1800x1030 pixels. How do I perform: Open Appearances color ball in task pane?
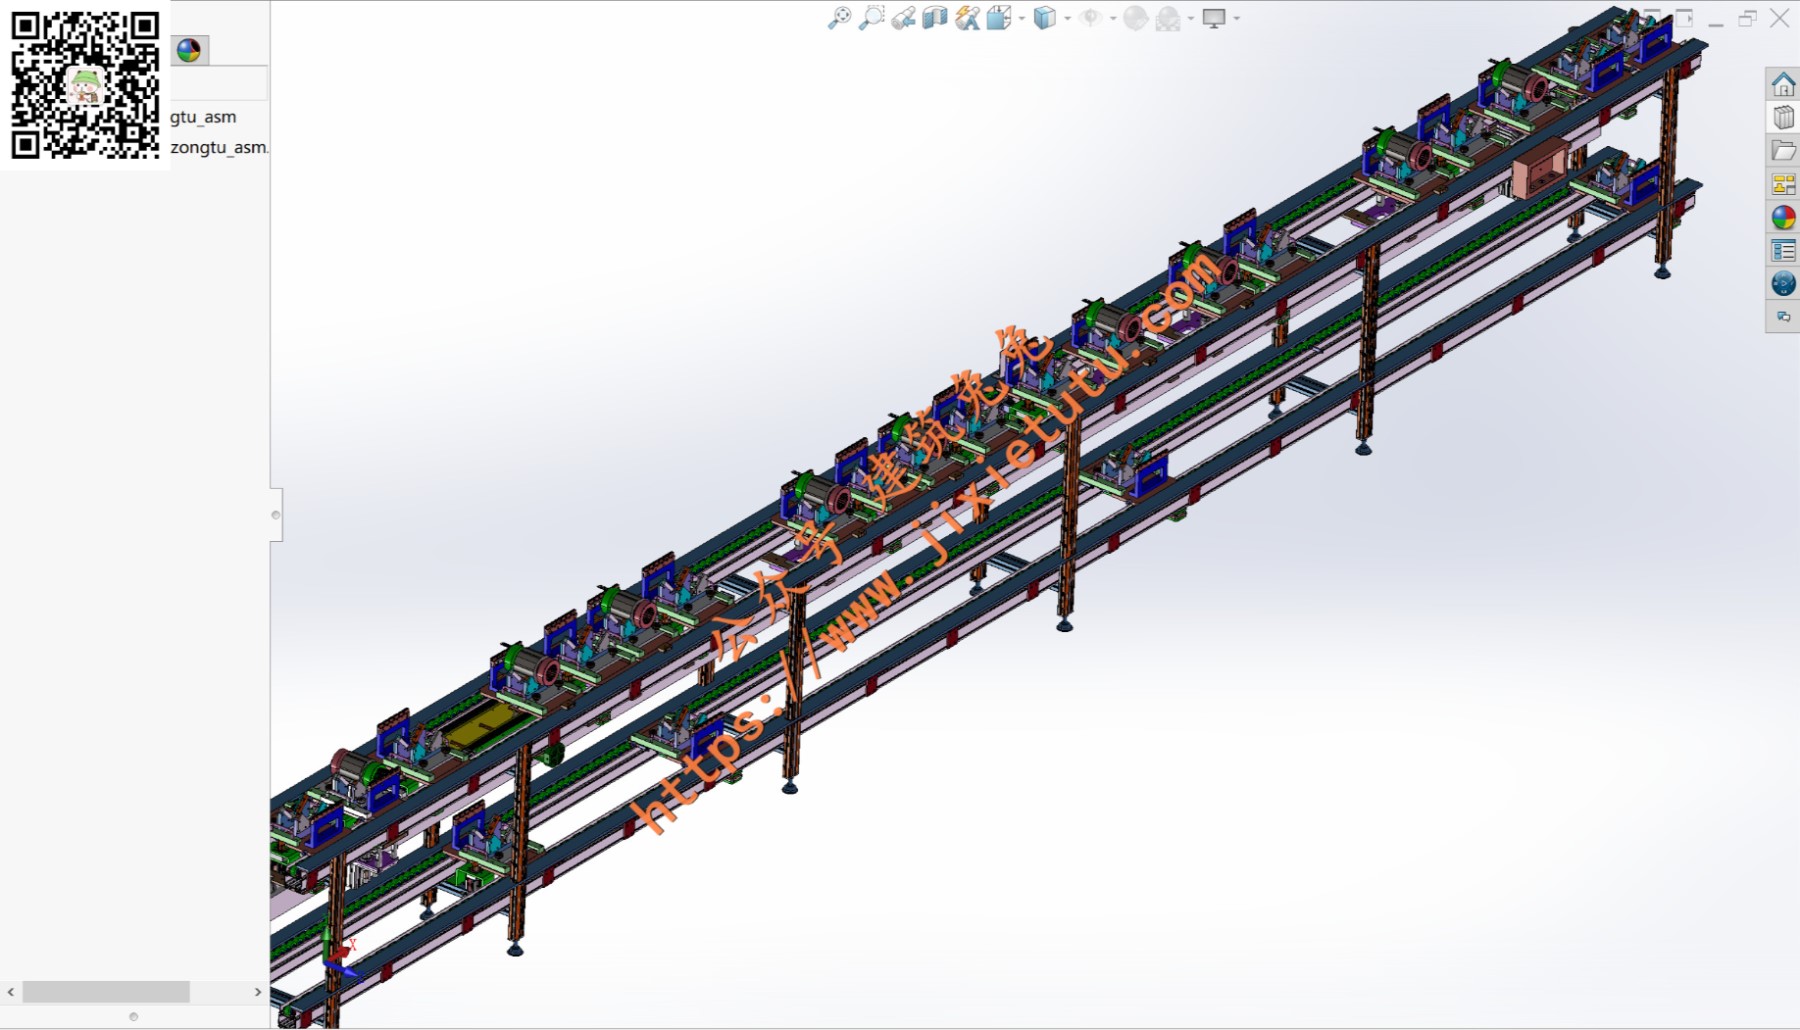click(1783, 217)
